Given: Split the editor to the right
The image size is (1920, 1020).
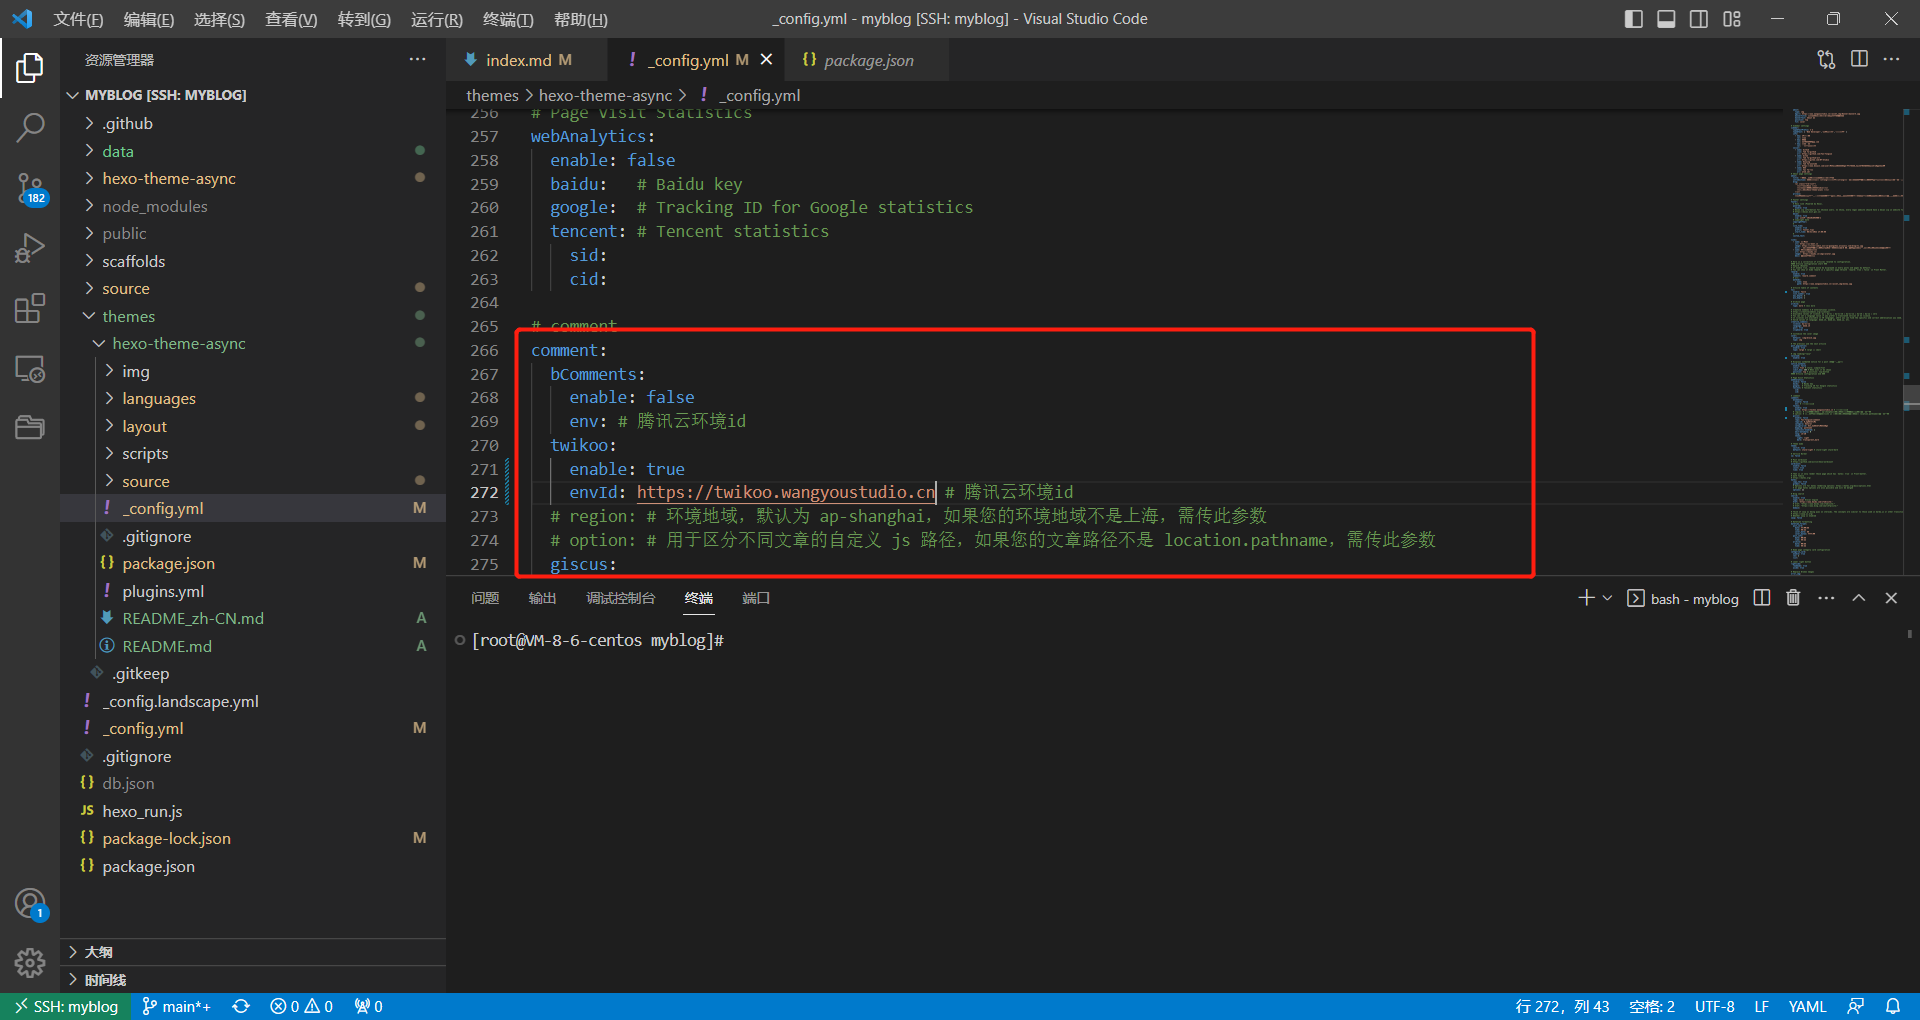Looking at the screenshot, I should pyautogui.click(x=1859, y=60).
